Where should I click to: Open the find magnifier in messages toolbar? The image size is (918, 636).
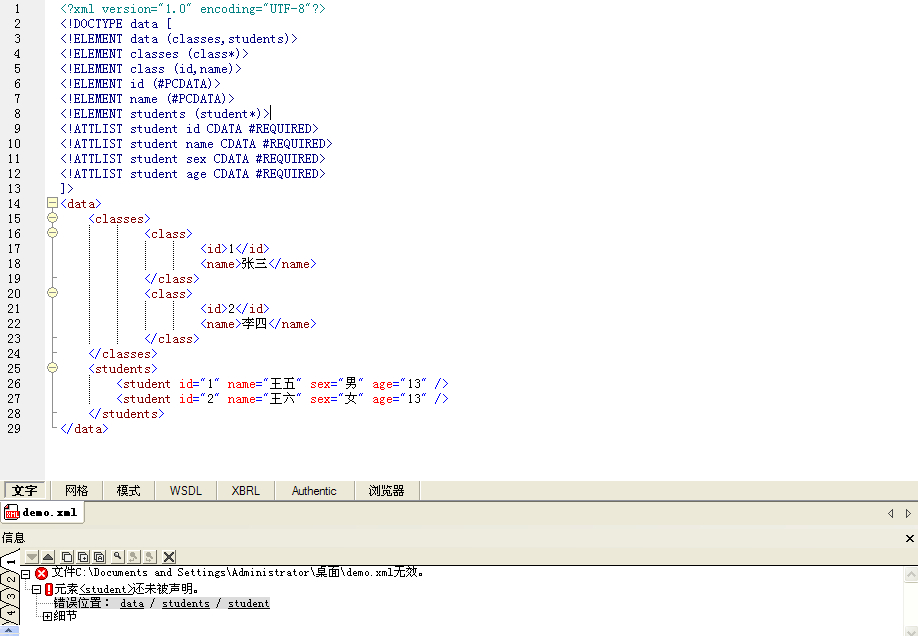coord(118,557)
